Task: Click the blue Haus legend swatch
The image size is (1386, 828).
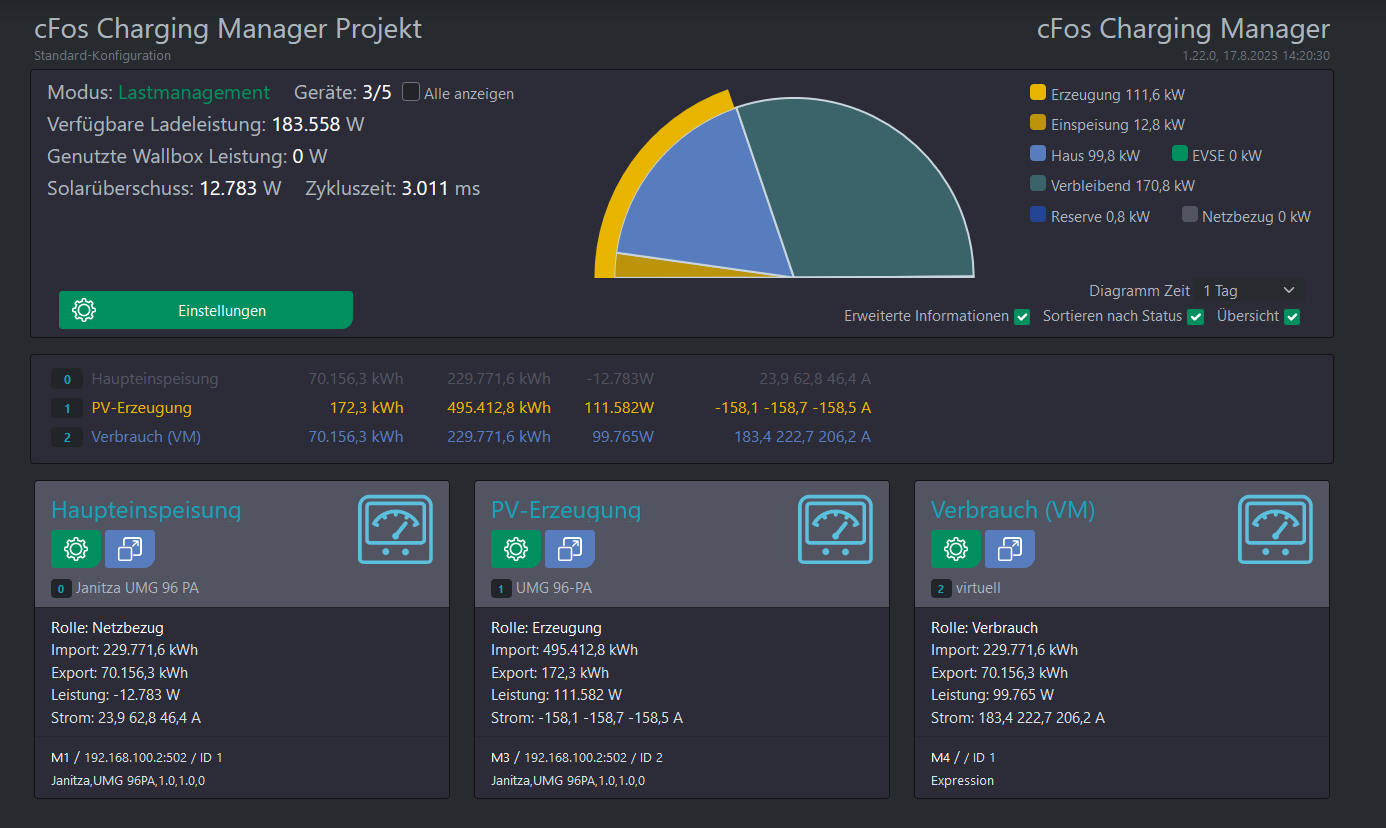Action: 1038,155
